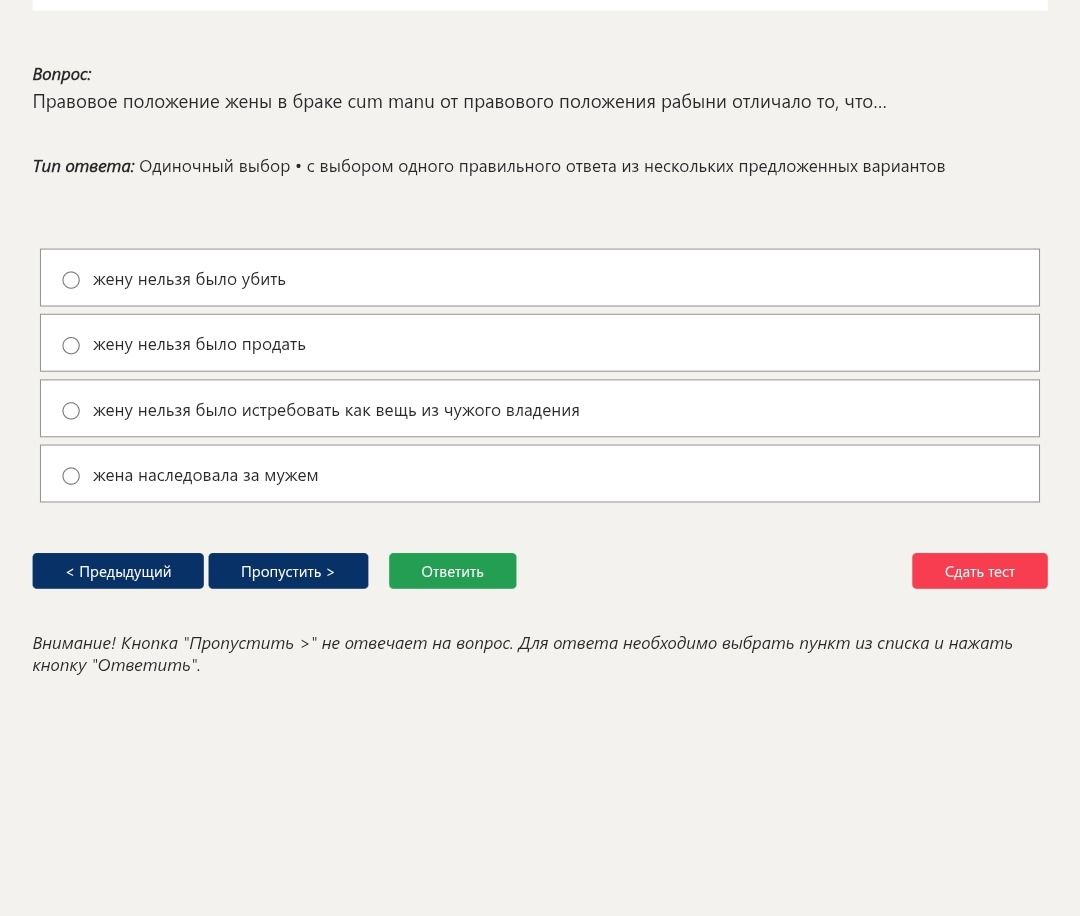This screenshot has height=916, width=1080.
Task: Go back with the '< Предыдущий' button
Action: pos(118,571)
